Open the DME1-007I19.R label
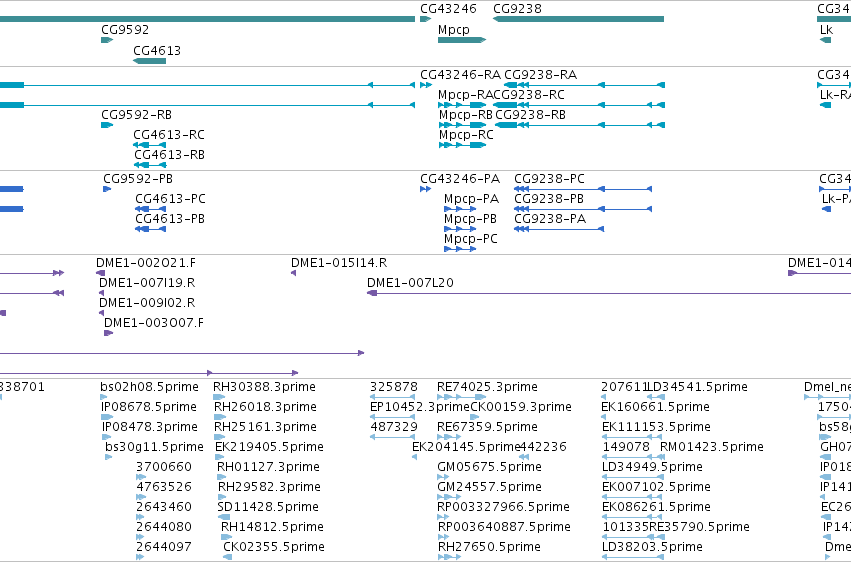Screen dimensions: 851x562 pyautogui.click(x=147, y=283)
